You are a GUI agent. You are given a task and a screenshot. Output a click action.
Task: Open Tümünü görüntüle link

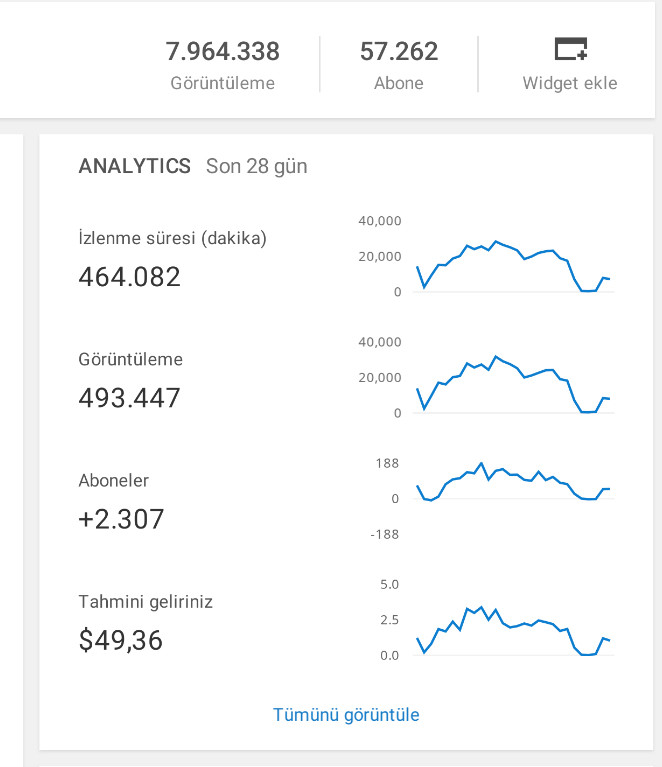346,715
